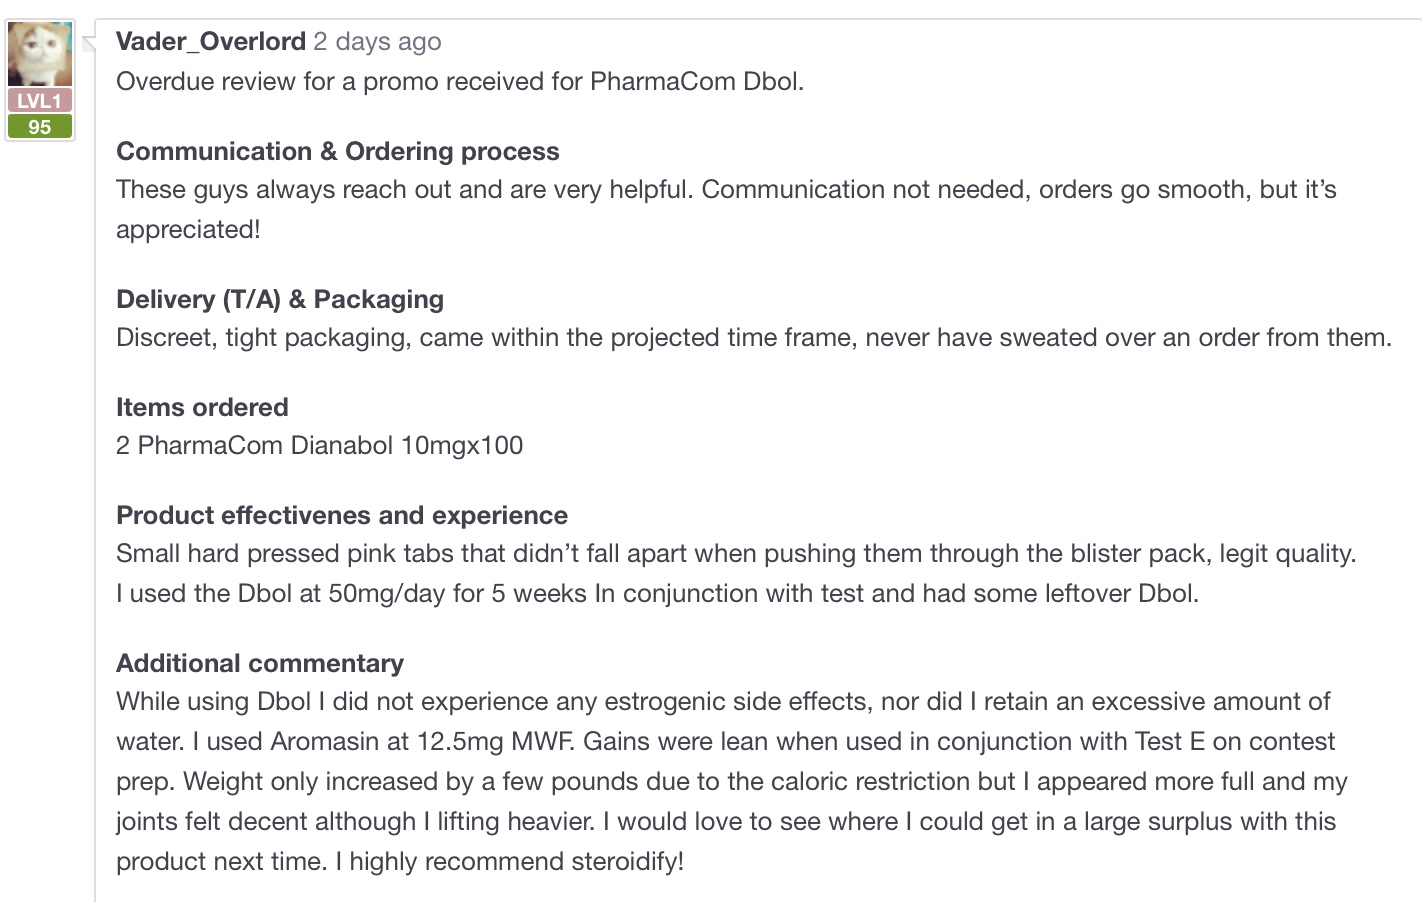Click the 'Communication & Ordering process' heading
Image resolution: width=1422 pixels, height=902 pixels.
338,151
